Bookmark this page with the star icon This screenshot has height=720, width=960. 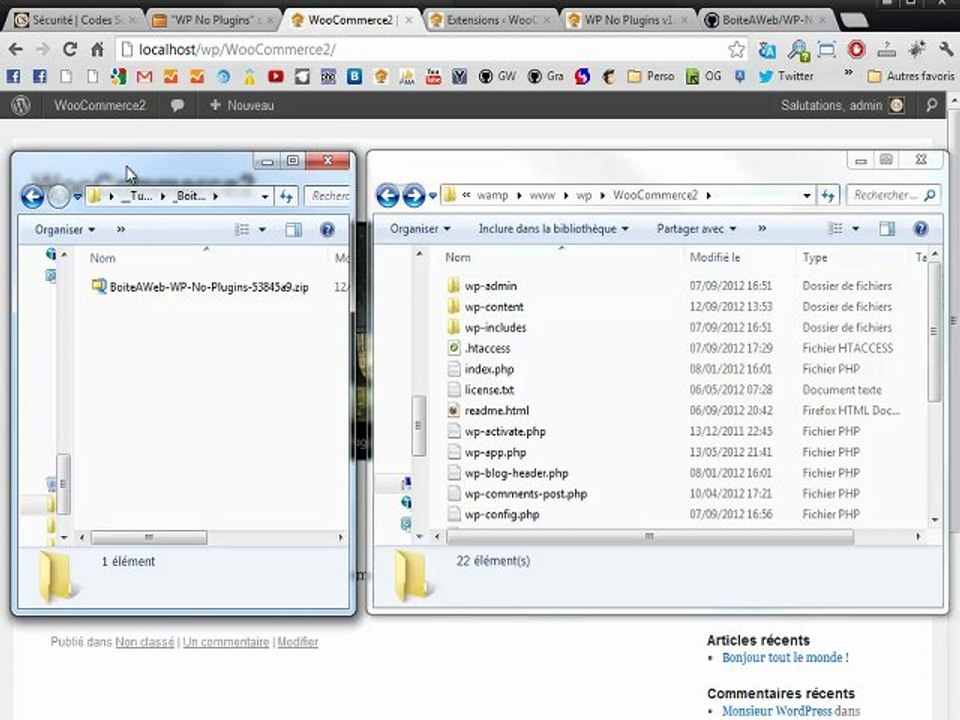click(737, 50)
